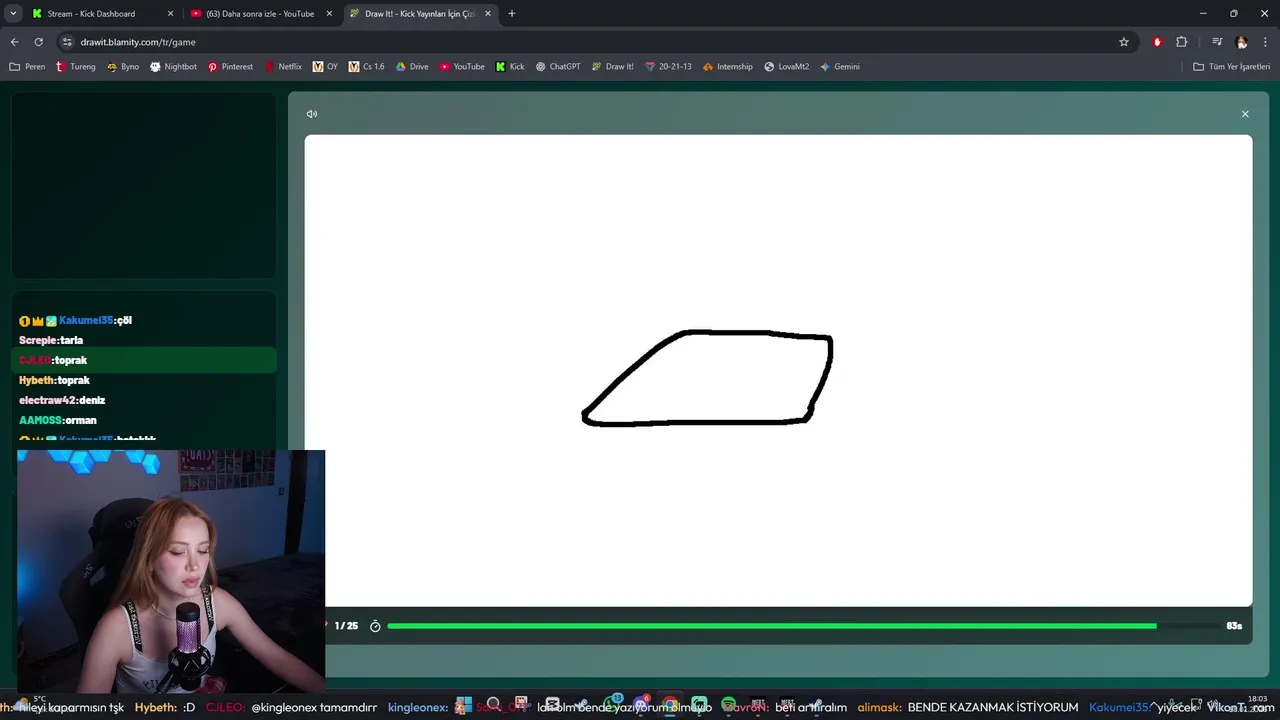Click the 83s remaining time label
This screenshot has height=720, width=1280.
click(1234, 626)
